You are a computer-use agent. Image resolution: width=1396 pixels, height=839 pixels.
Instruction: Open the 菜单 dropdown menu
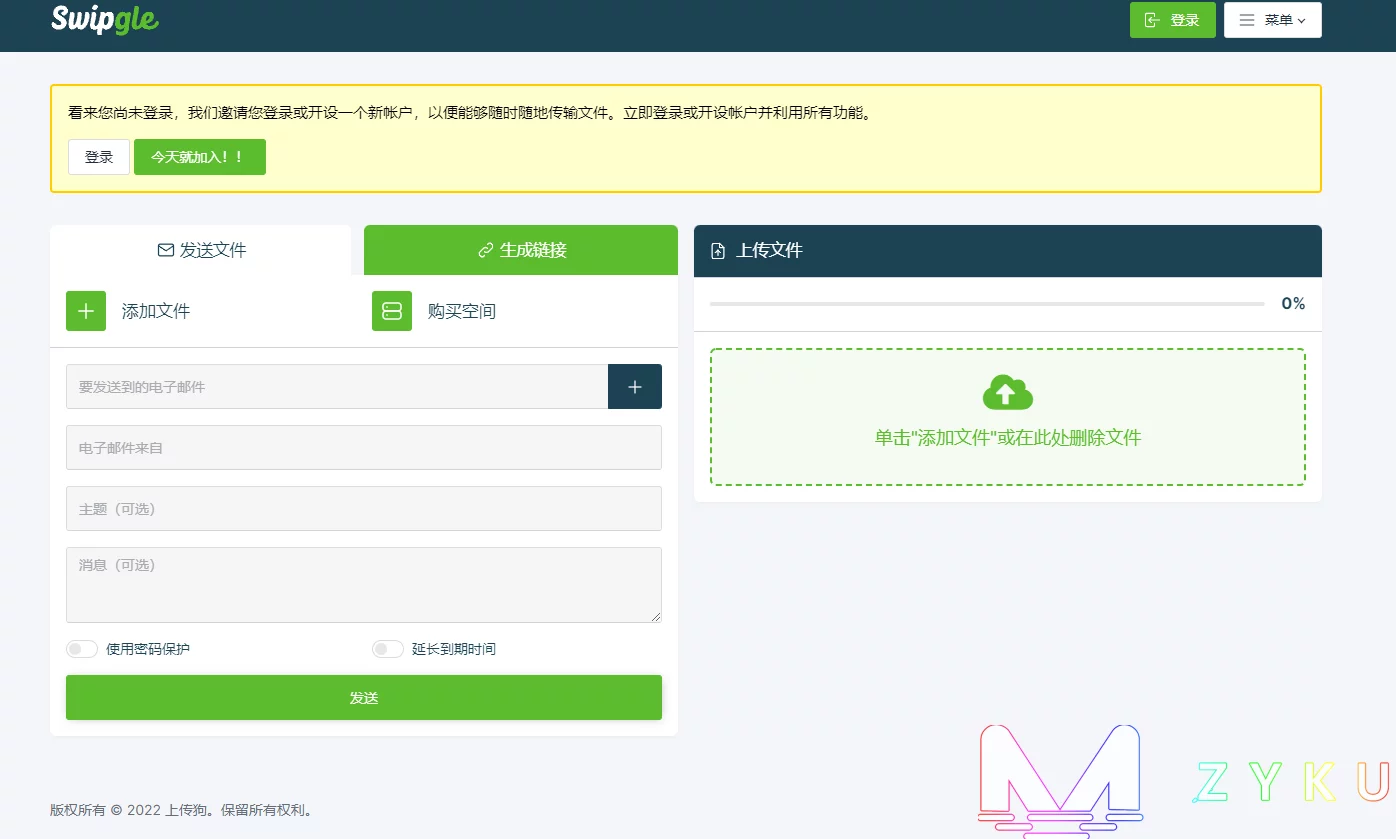point(1272,20)
